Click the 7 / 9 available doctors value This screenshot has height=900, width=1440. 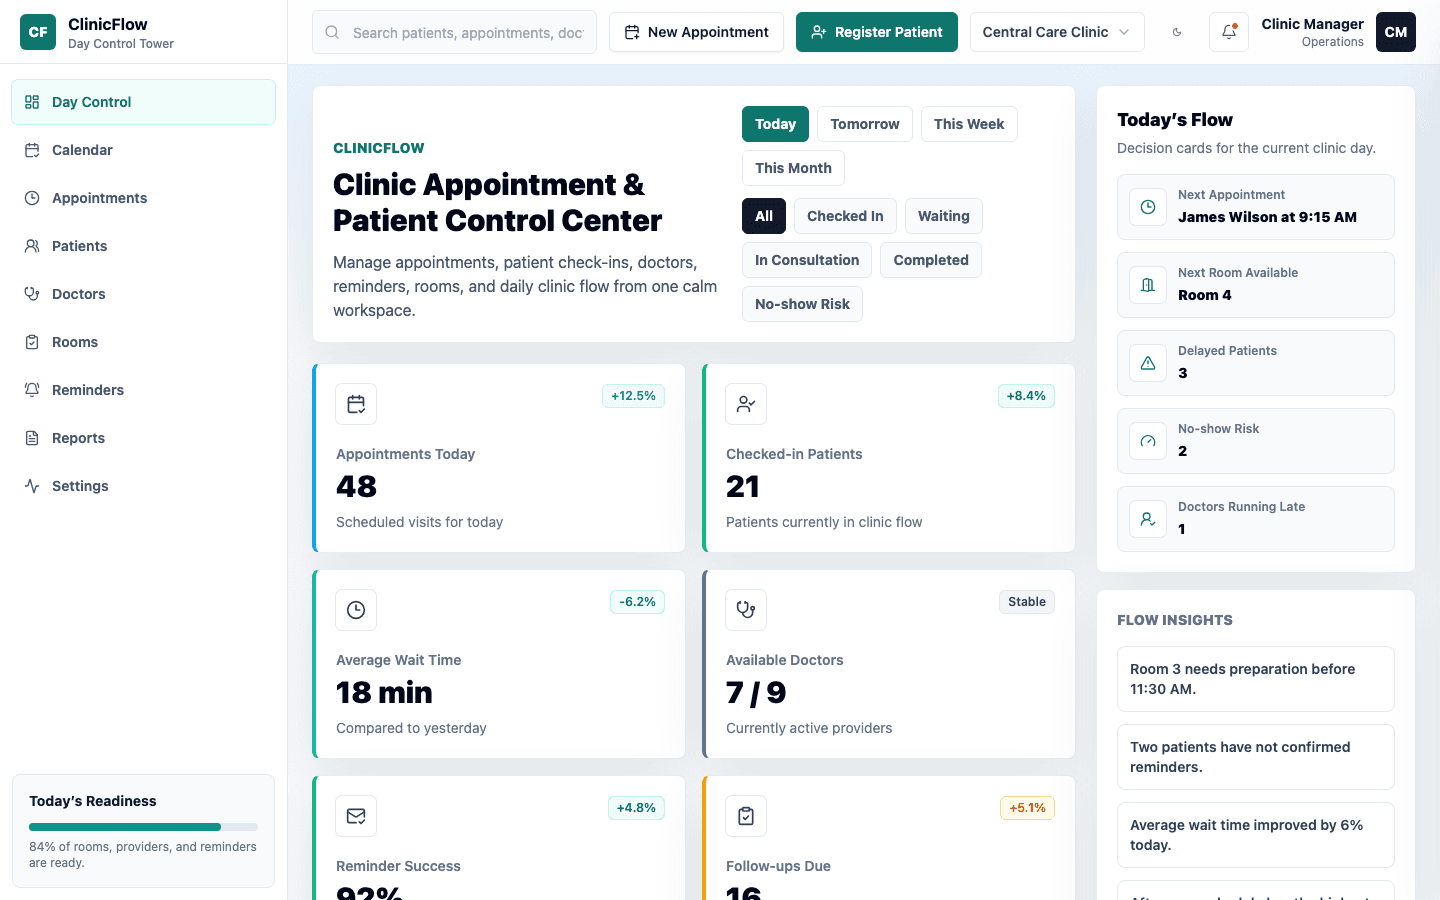coord(756,693)
